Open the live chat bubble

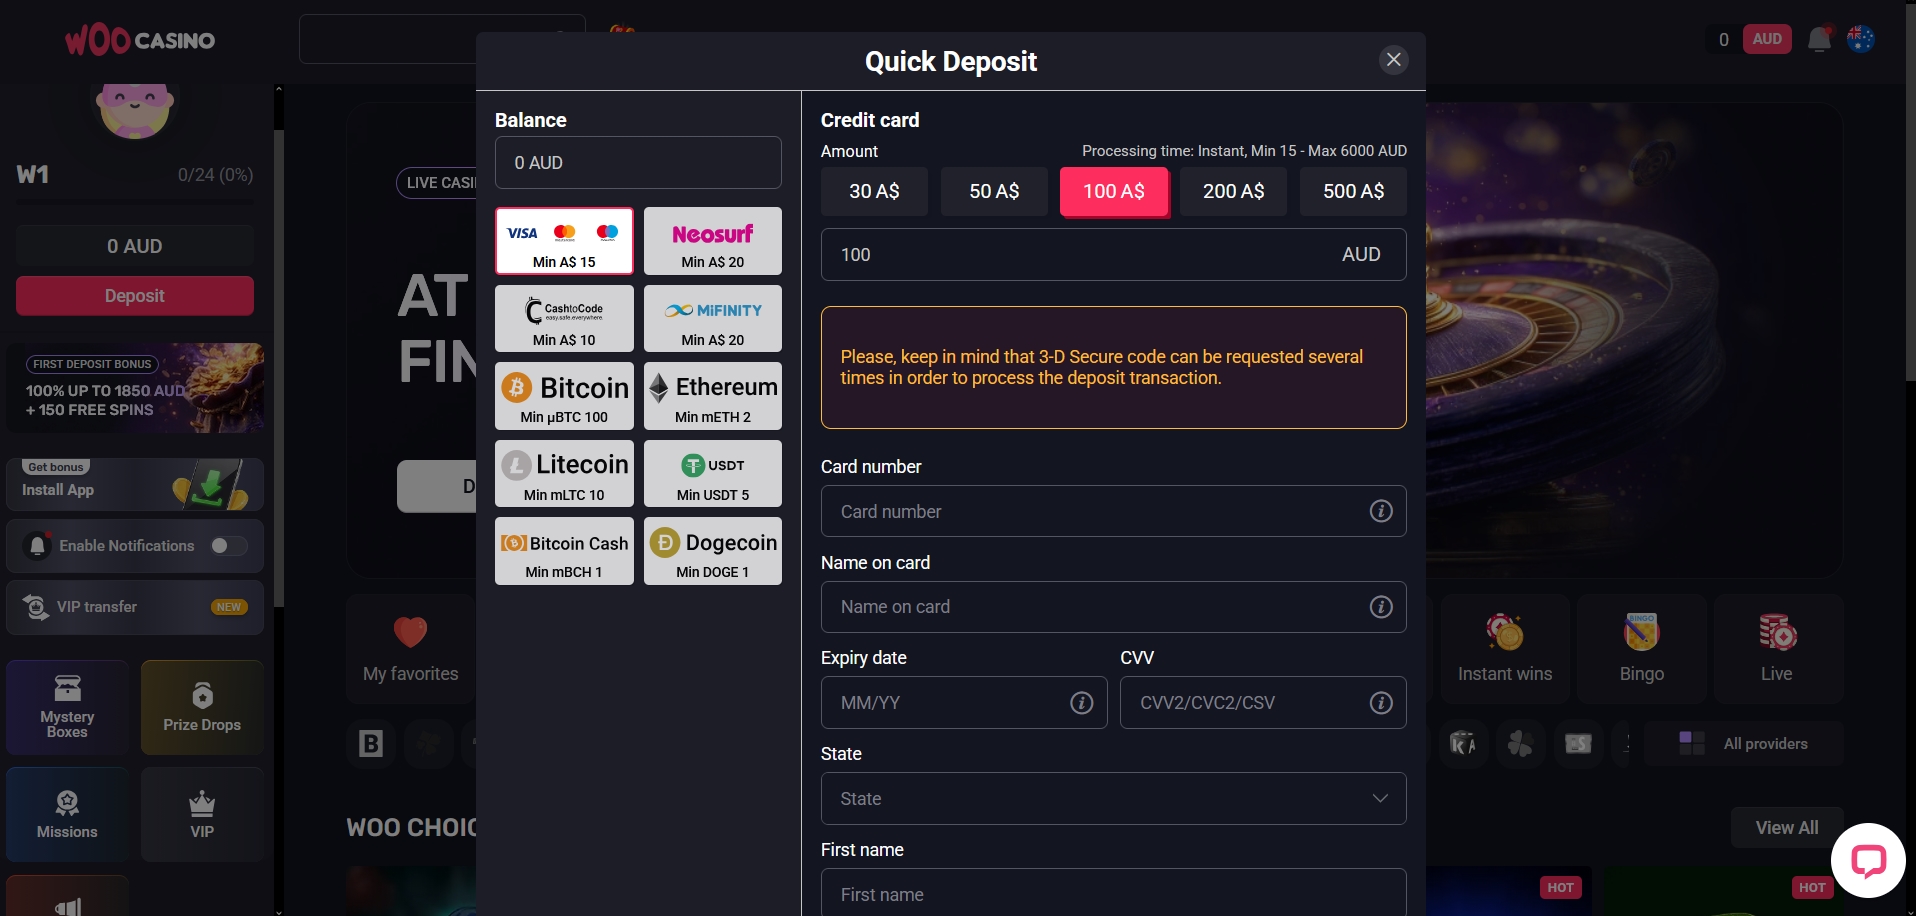(x=1868, y=861)
